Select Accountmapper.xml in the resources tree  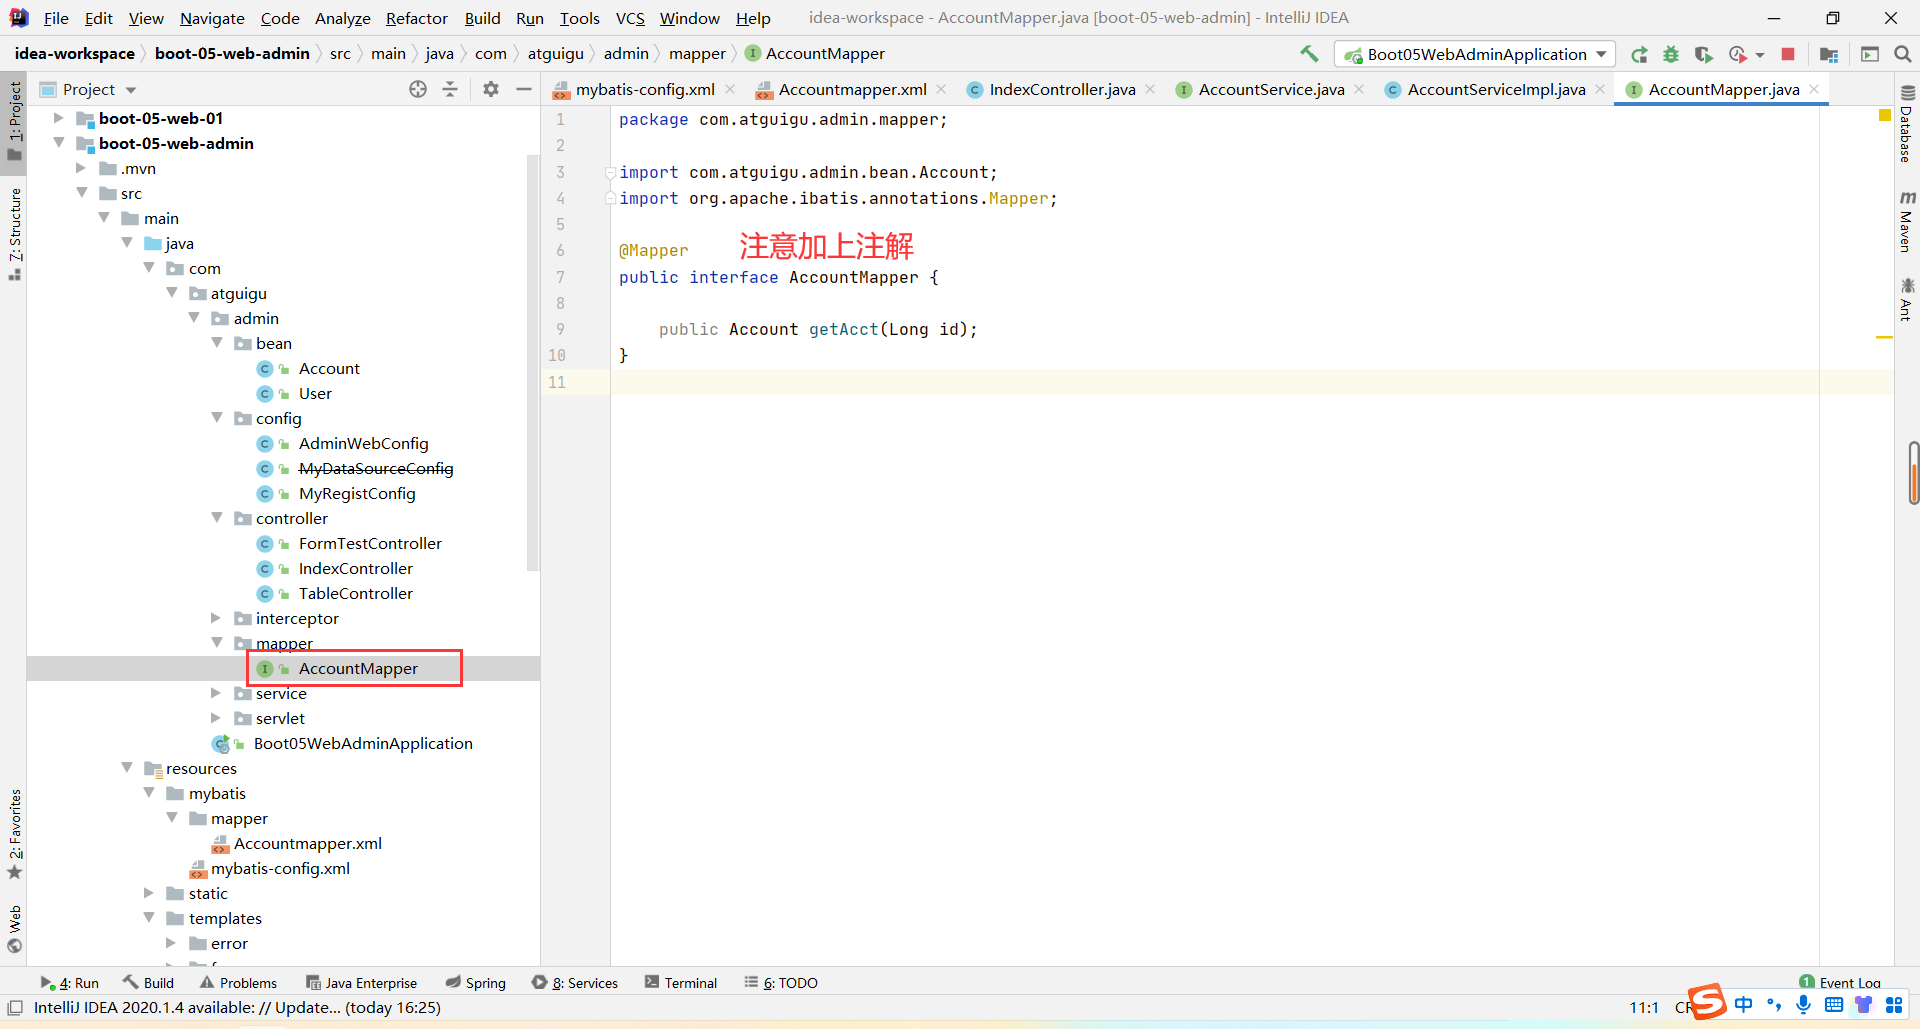(307, 843)
